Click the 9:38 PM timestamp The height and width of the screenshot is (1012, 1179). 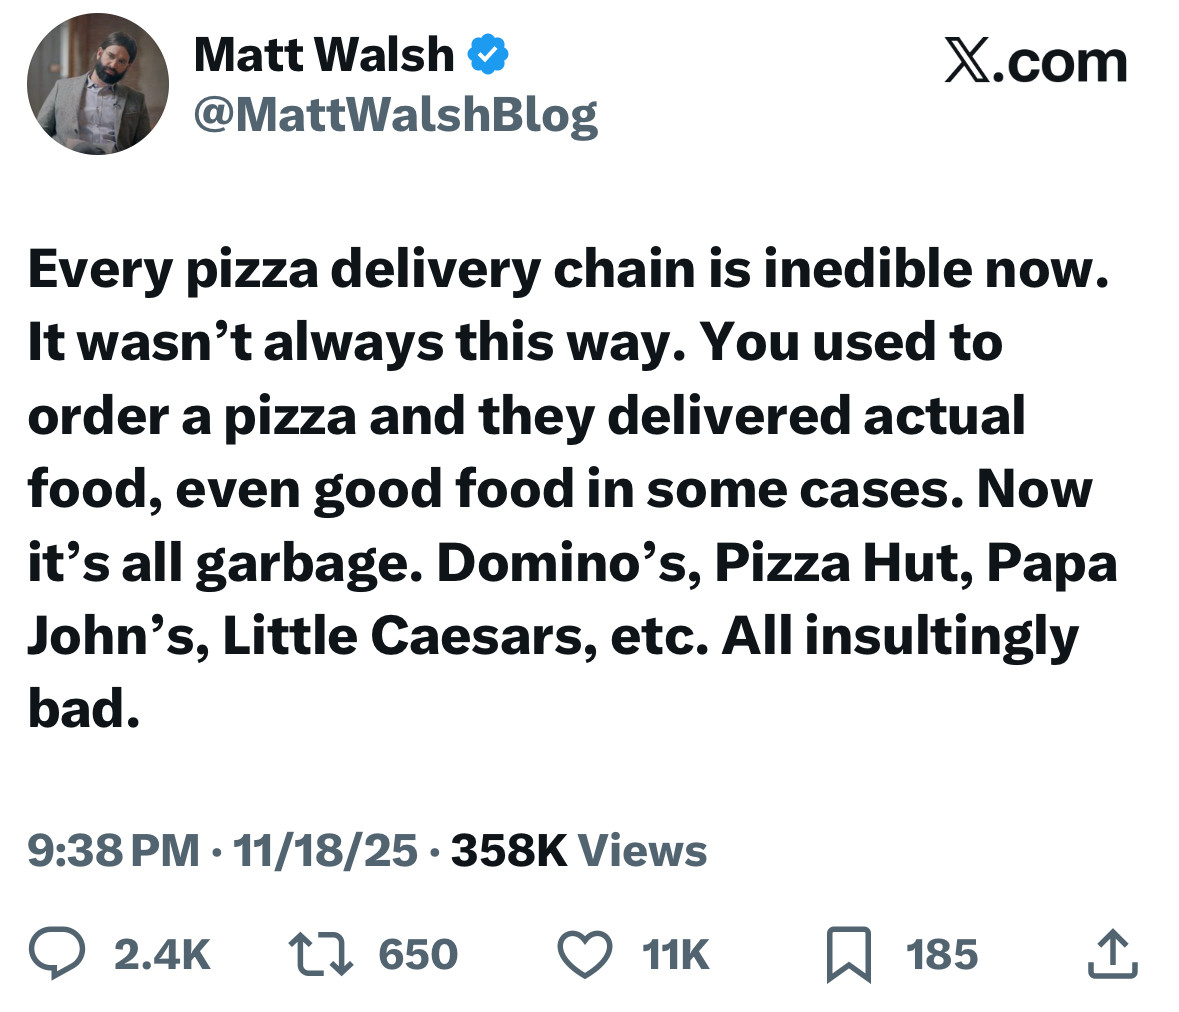[112, 850]
